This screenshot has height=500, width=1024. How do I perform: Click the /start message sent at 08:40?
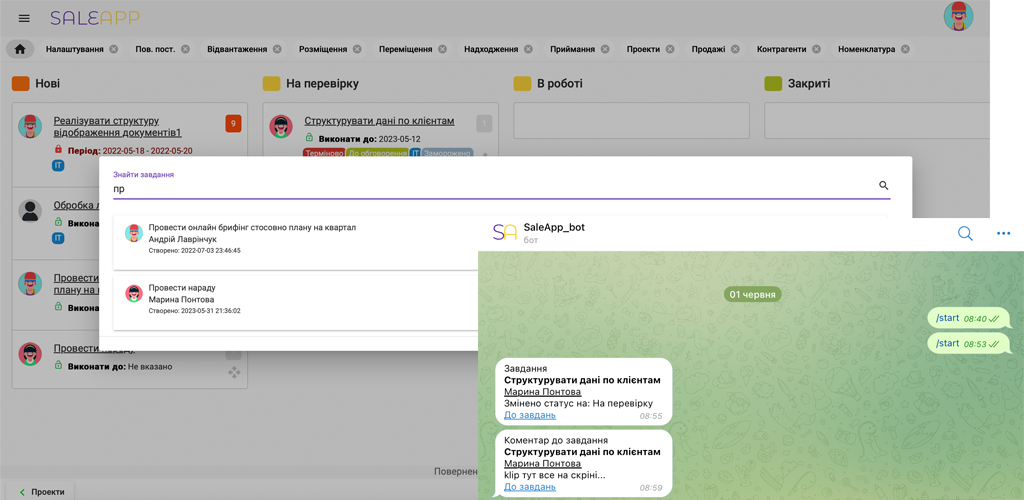(968, 318)
